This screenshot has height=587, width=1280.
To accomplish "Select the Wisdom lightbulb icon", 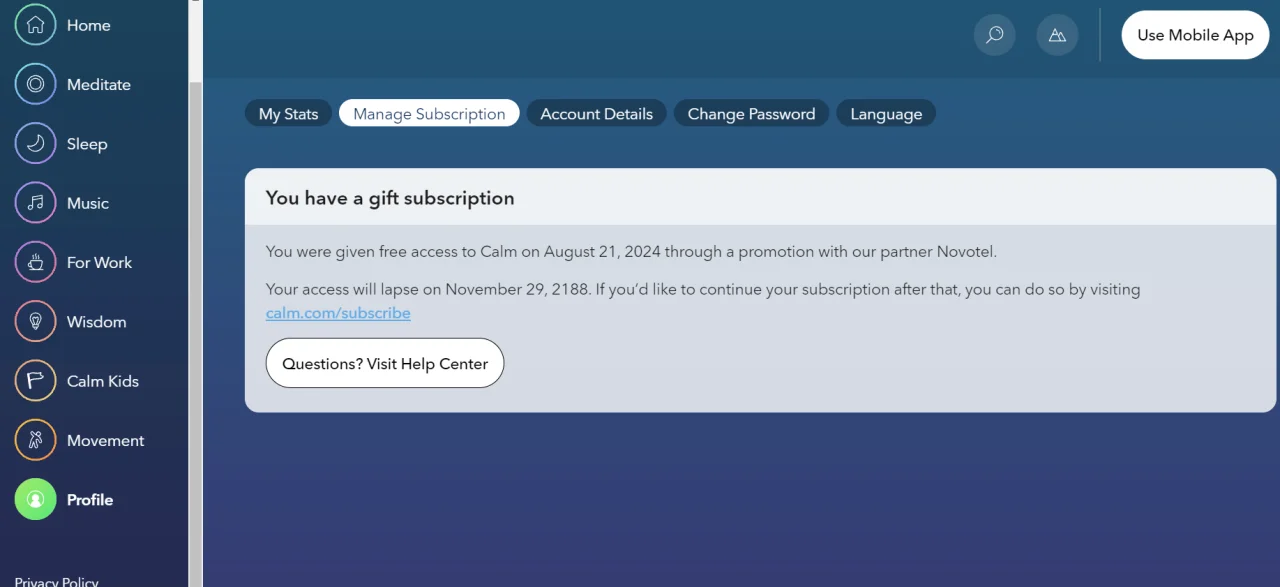I will 35,322.
